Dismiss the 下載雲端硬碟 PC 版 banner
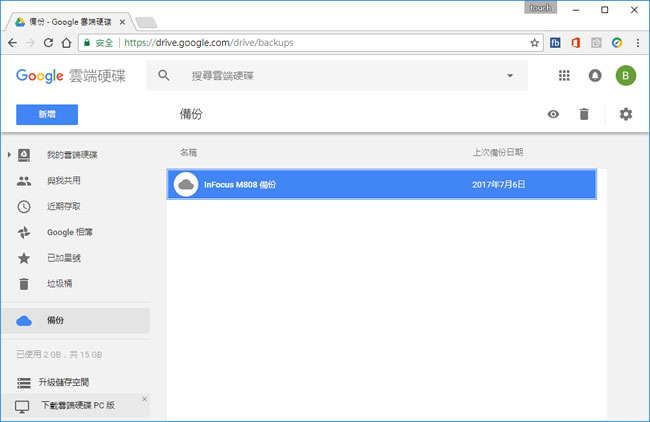The image size is (650, 422). (x=144, y=399)
